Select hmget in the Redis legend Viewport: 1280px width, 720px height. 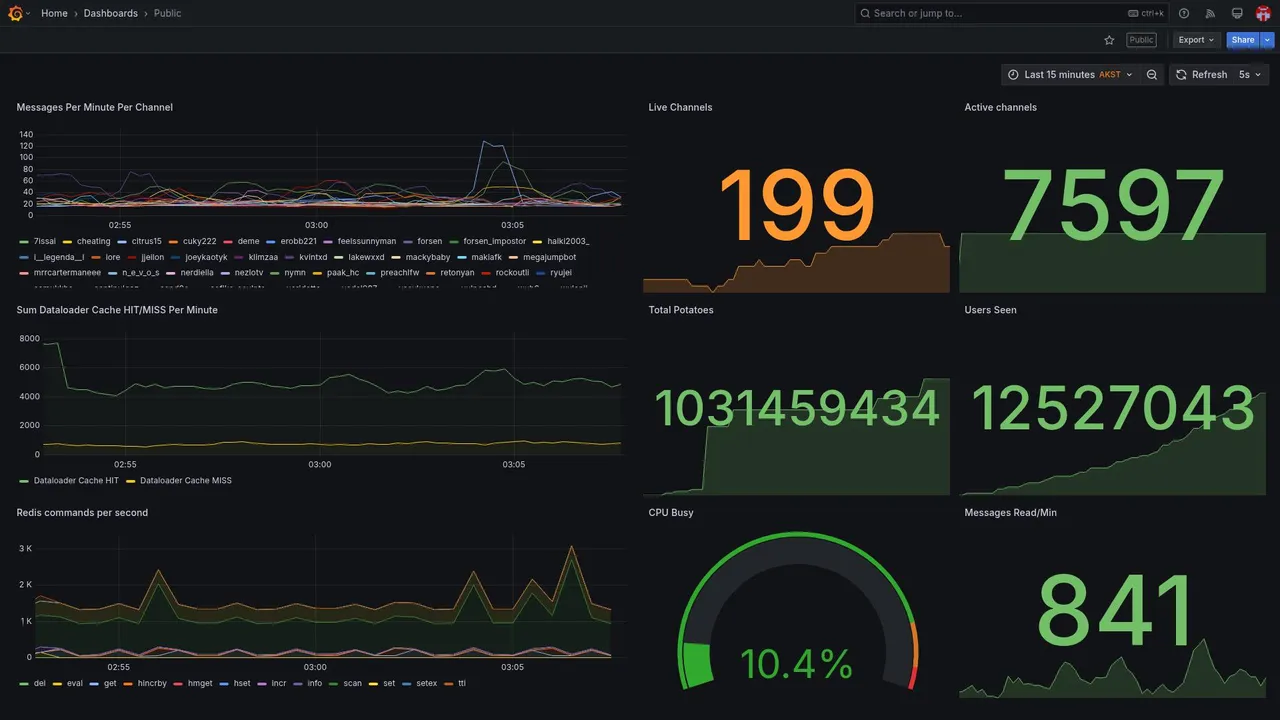click(x=200, y=683)
